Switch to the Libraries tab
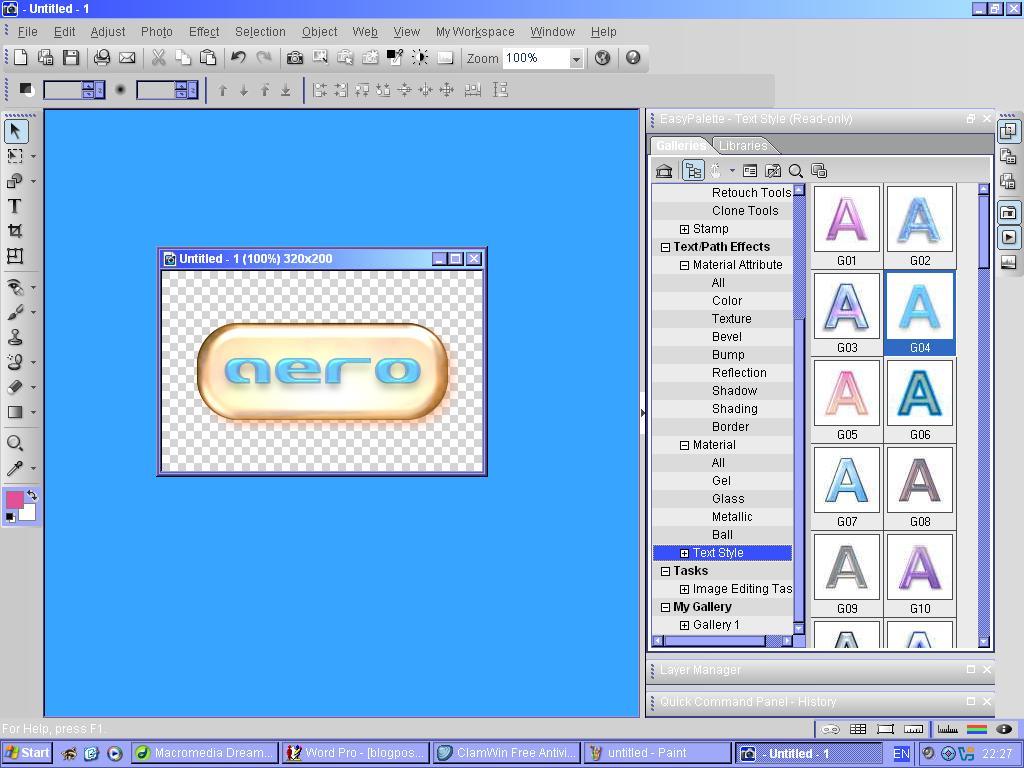 click(743, 146)
